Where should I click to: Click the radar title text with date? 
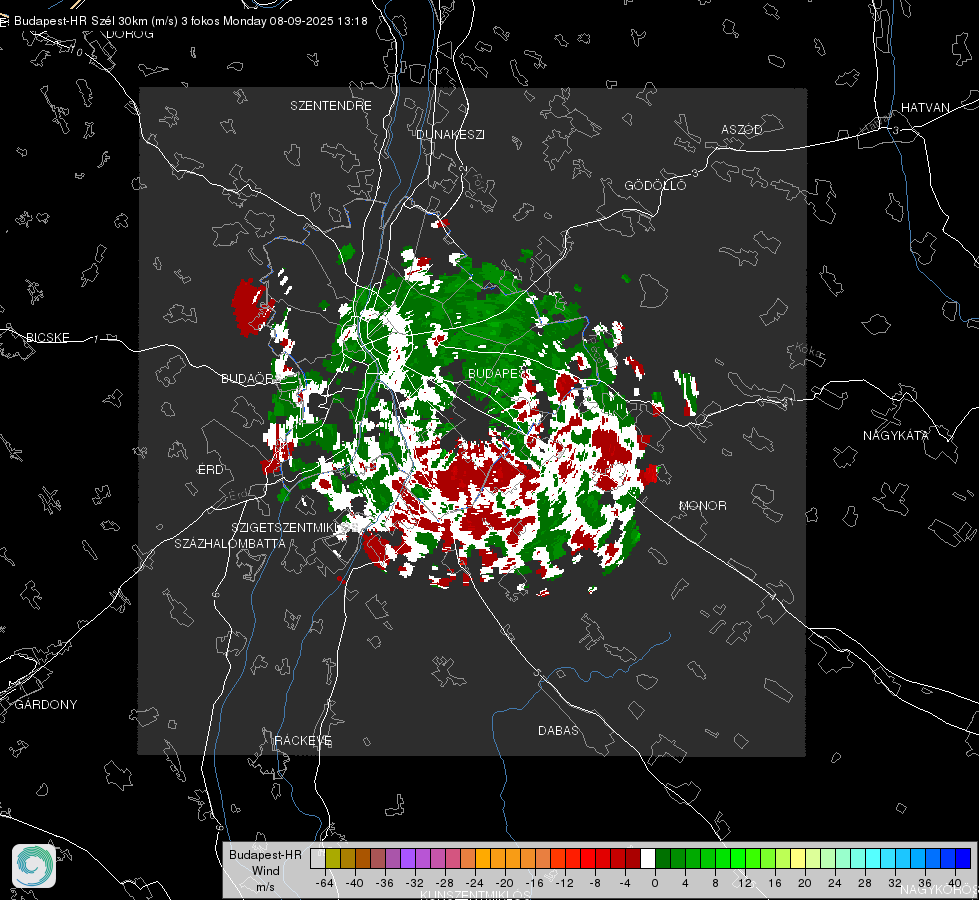pos(190,21)
